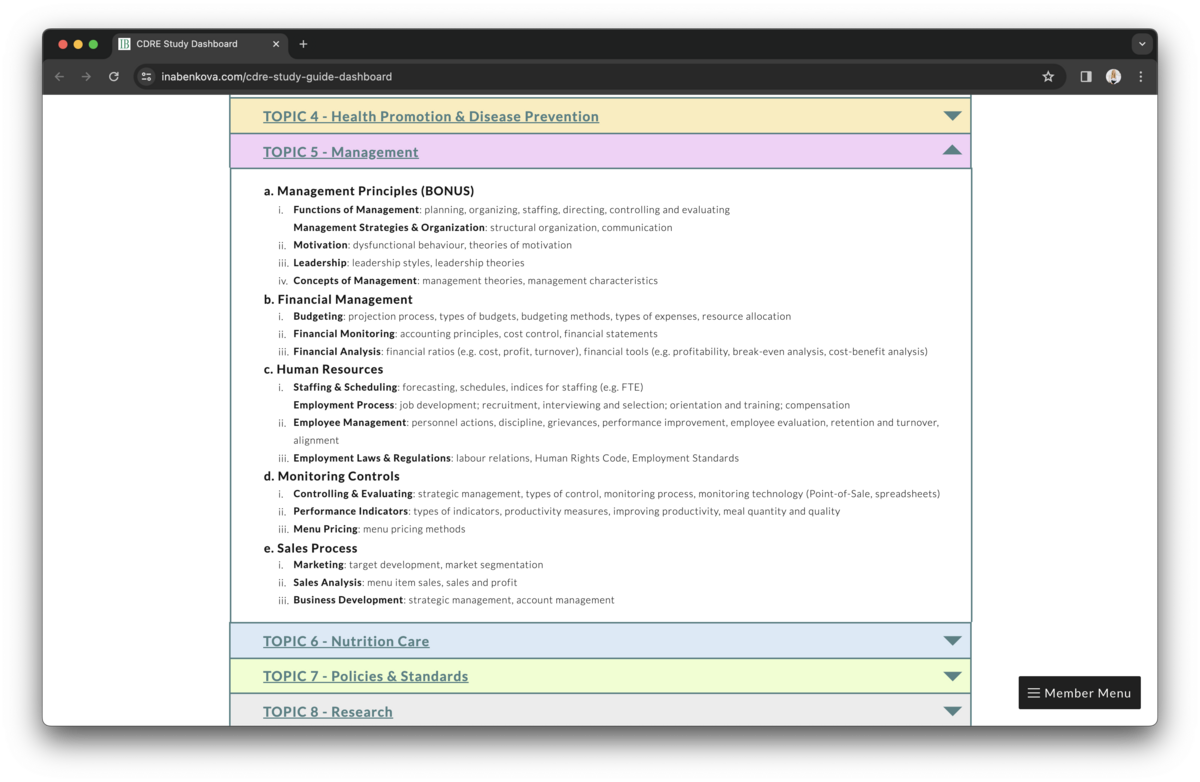Image resolution: width=1200 pixels, height=782 pixels.
Task: Click the Monitoring Controls heading
Action: 332,476
